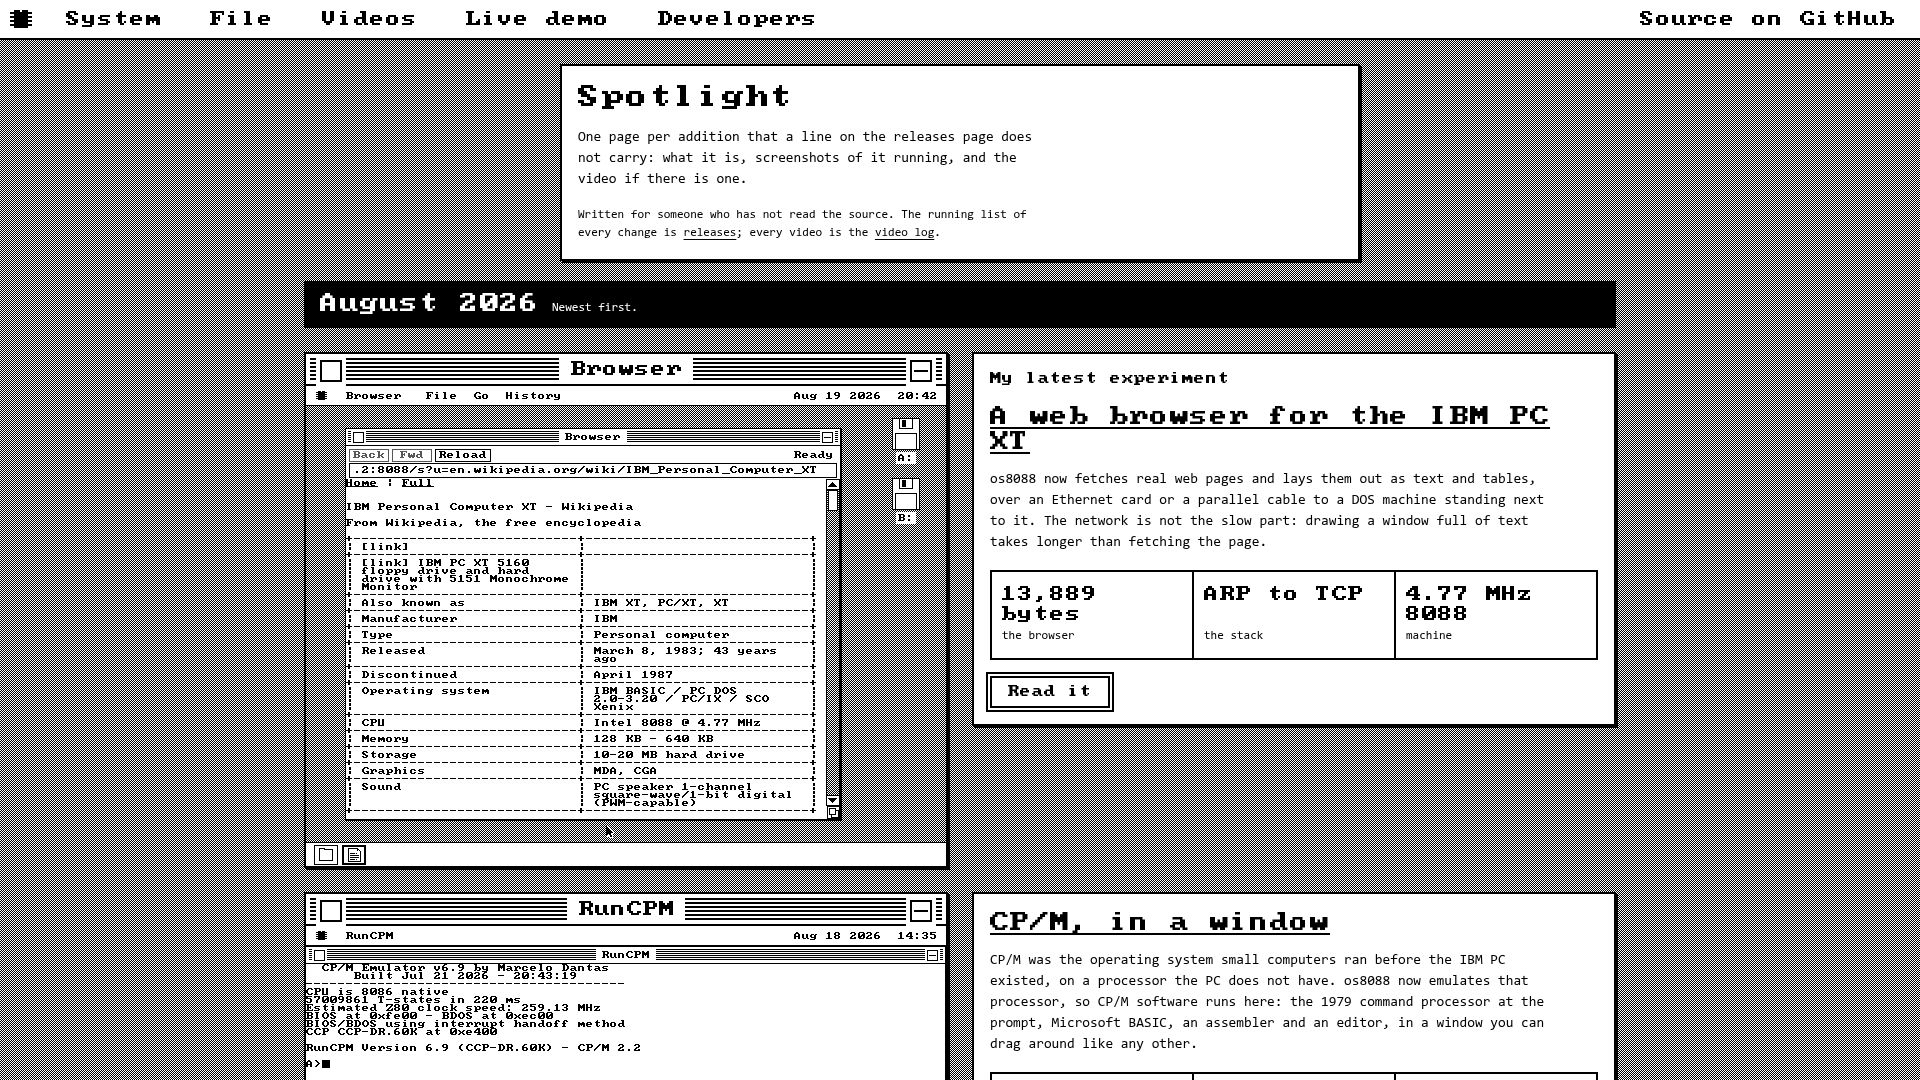Open the A: floppy drive icon
This screenshot has height=1080, width=1920.
pos(905,441)
